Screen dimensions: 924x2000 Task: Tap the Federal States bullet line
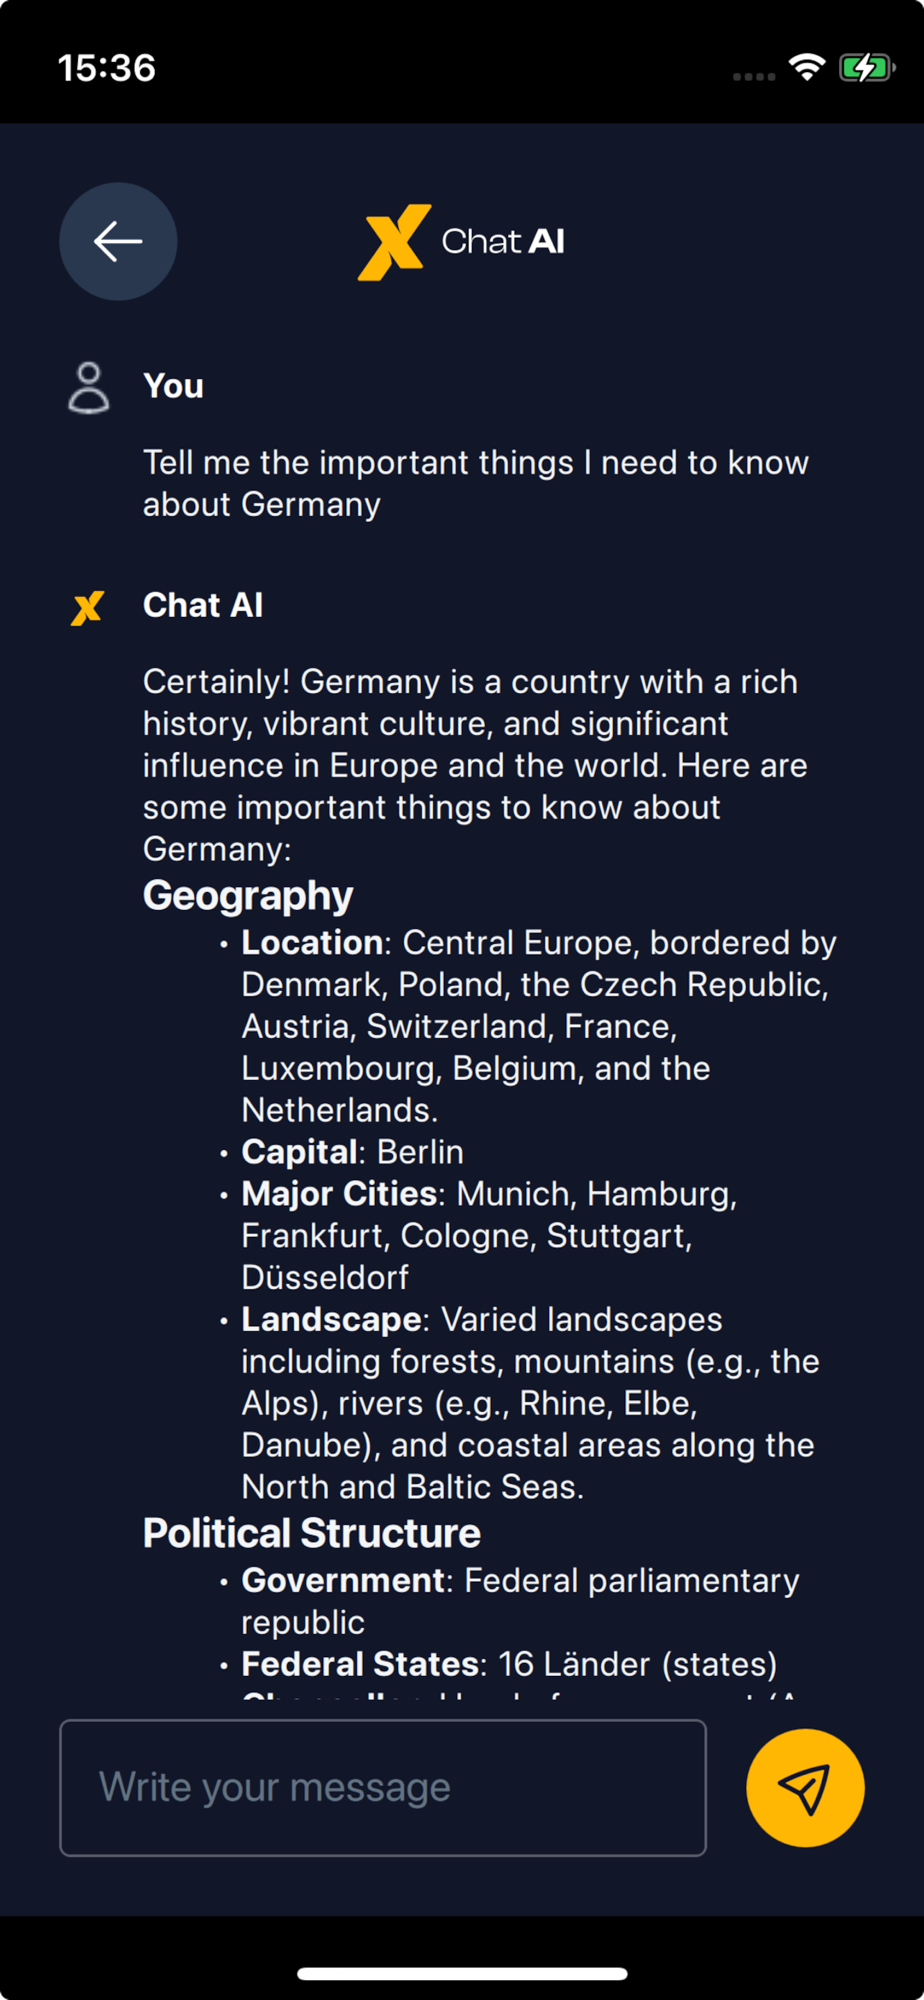[x=509, y=1664]
